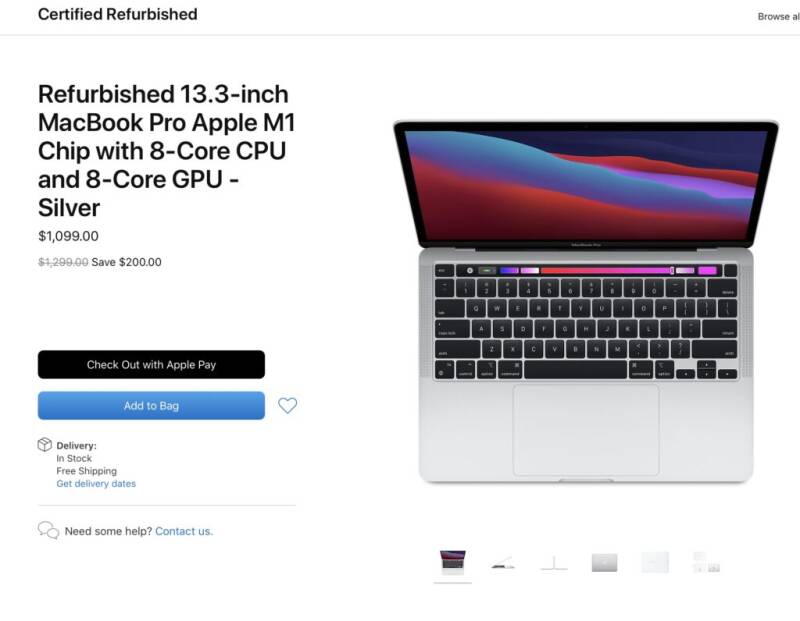Click the chat bubbles help icon
Image resolution: width=800 pixels, height=621 pixels.
pyautogui.click(x=48, y=531)
